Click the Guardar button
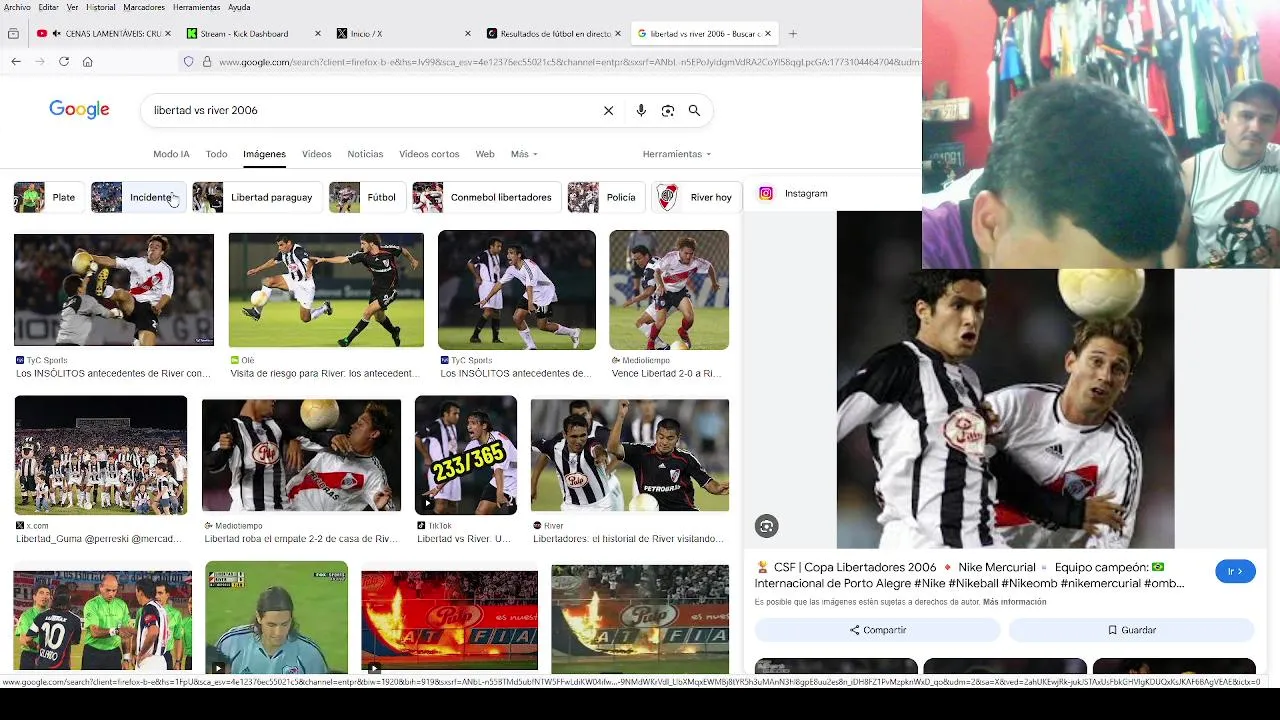1280x720 pixels. 1131,630
